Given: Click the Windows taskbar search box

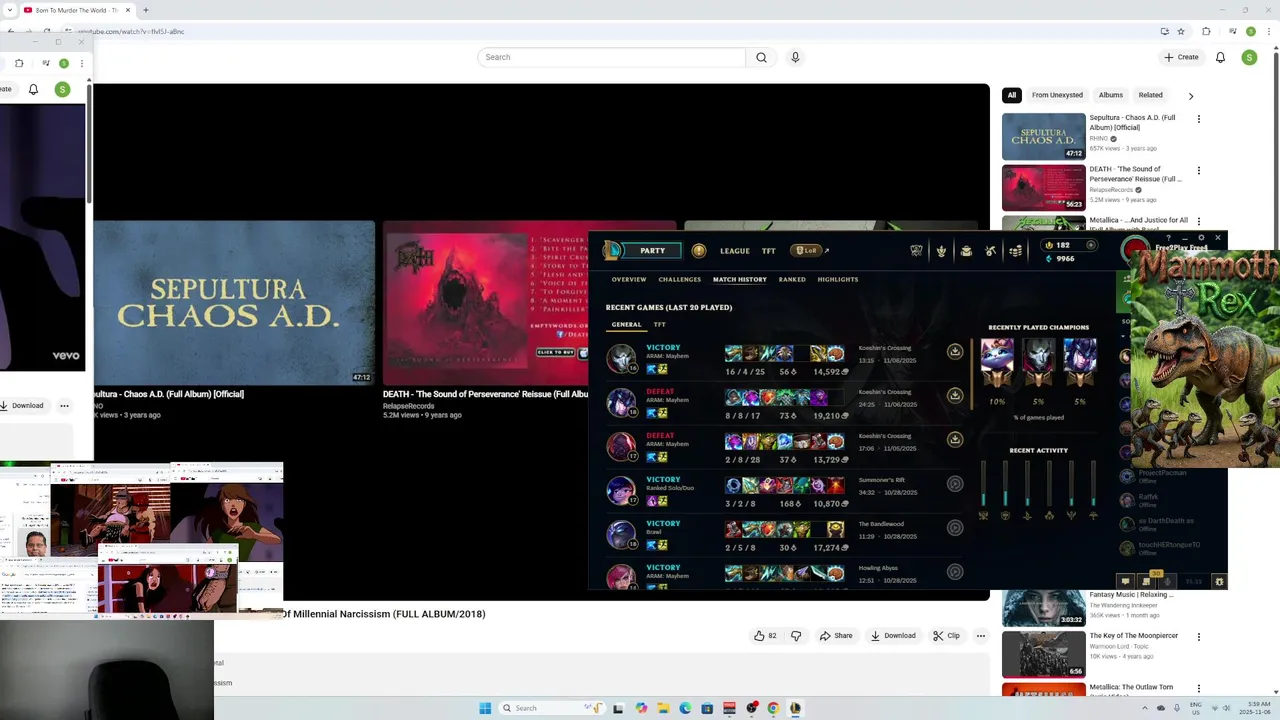Looking at the screenshot, I should click(x=552, y=708).
